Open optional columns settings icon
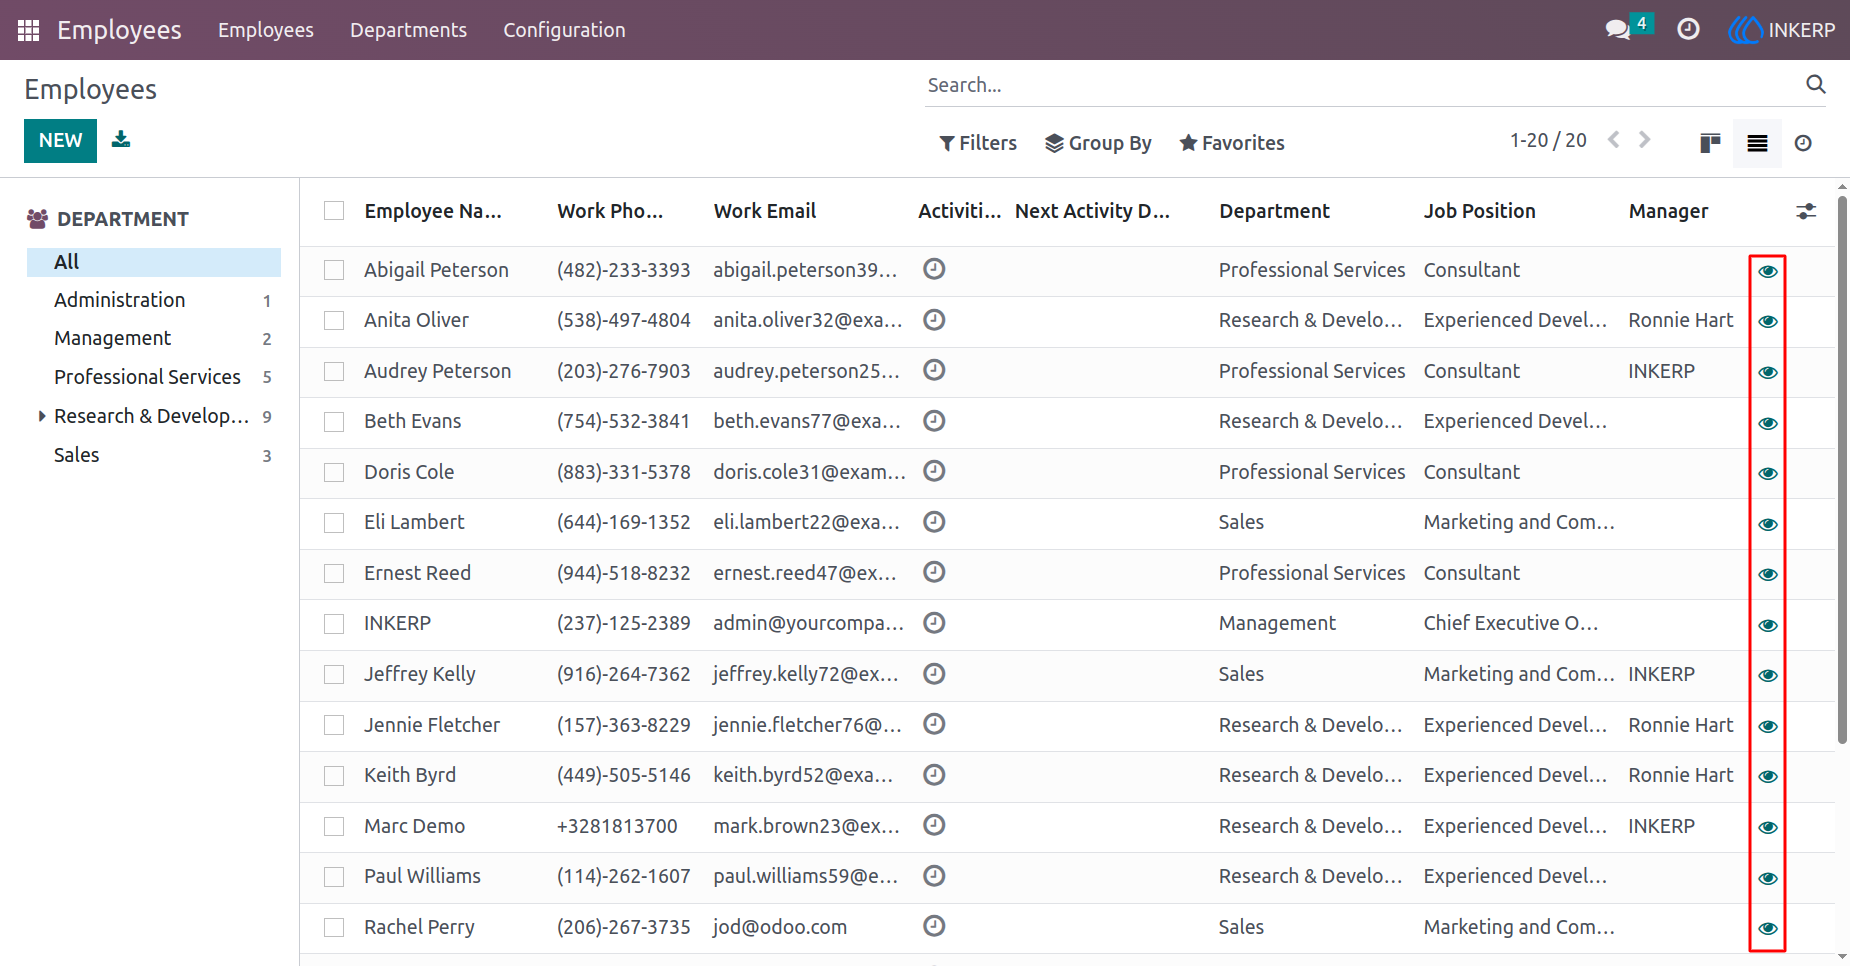 click(x=1806, y=211)
